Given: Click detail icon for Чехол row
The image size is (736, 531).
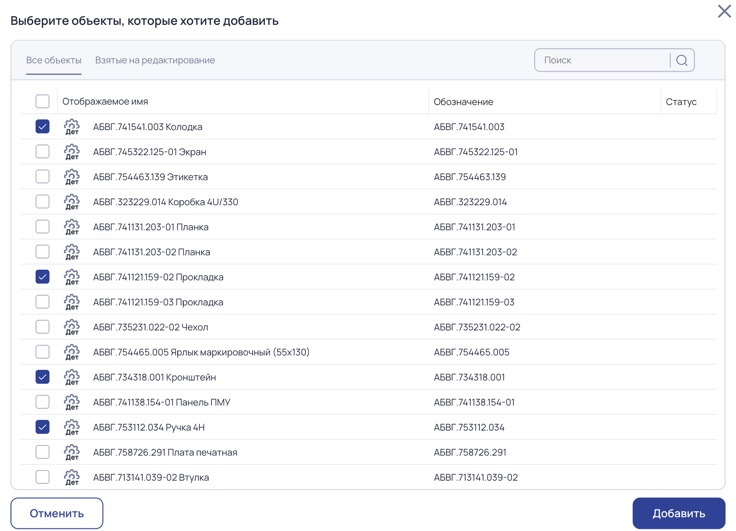Looking at the screenshot, I should [x=72, y=327].
